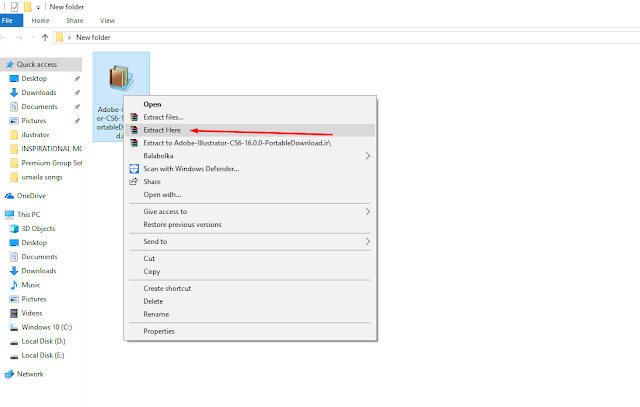Open recent locations dropdown arrow

[33, 38]
